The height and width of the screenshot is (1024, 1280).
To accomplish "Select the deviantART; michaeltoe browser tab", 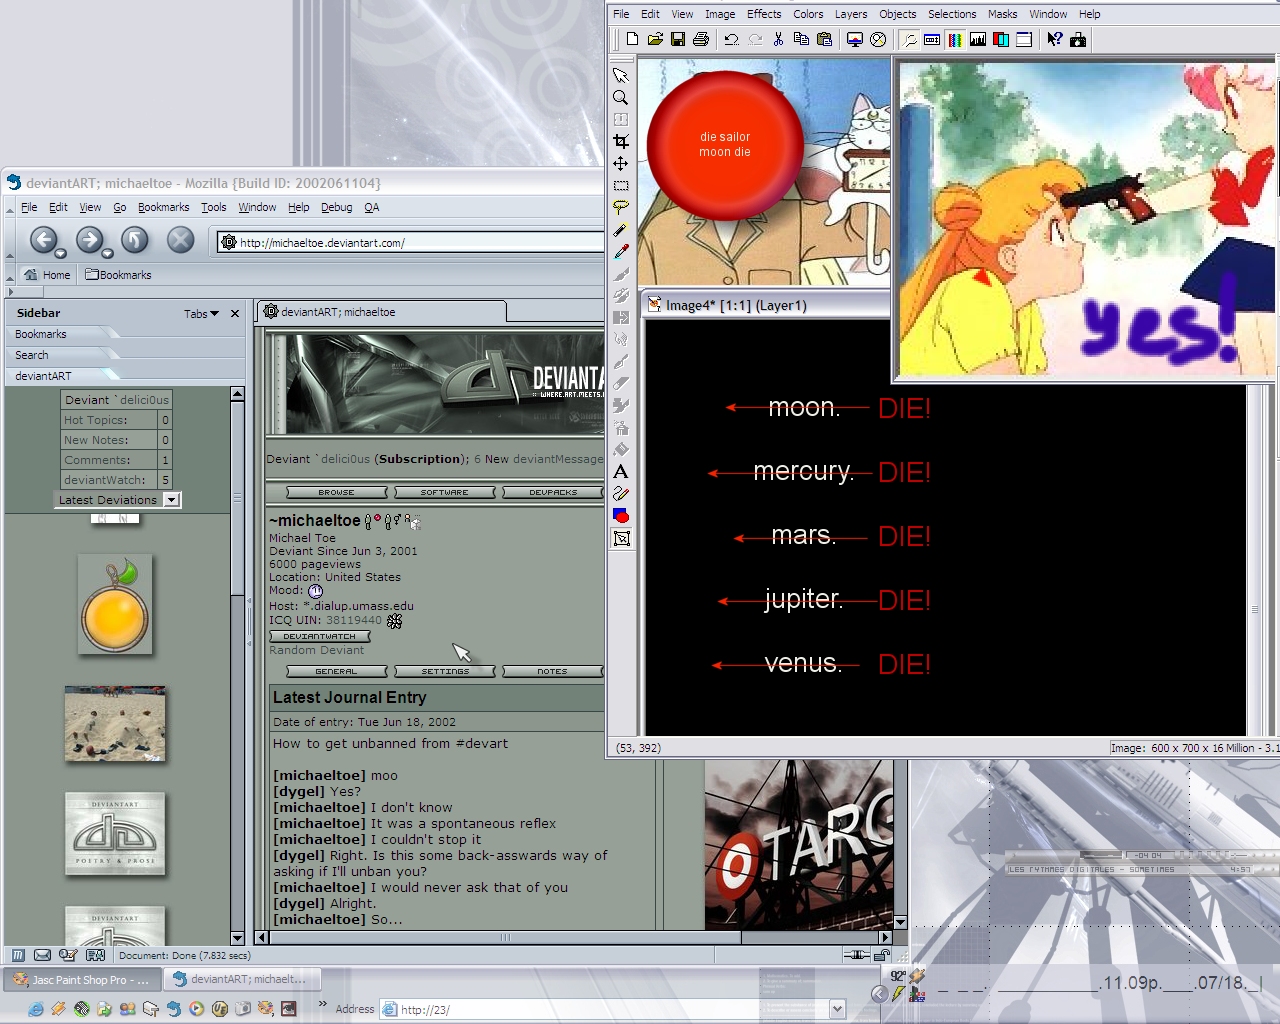I will (382, 312).
